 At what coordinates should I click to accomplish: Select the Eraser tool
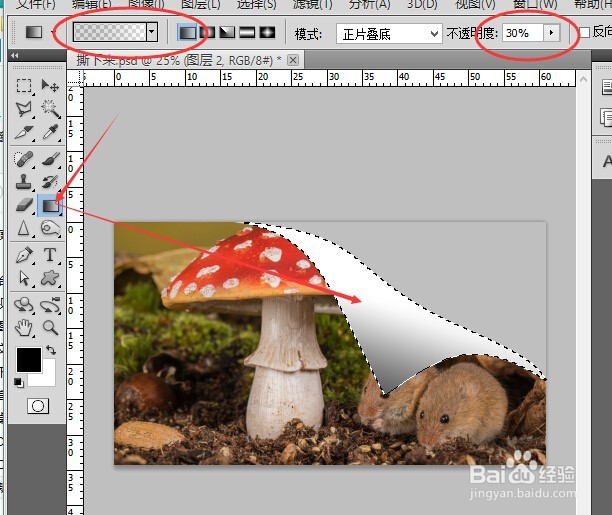[24, 205]
